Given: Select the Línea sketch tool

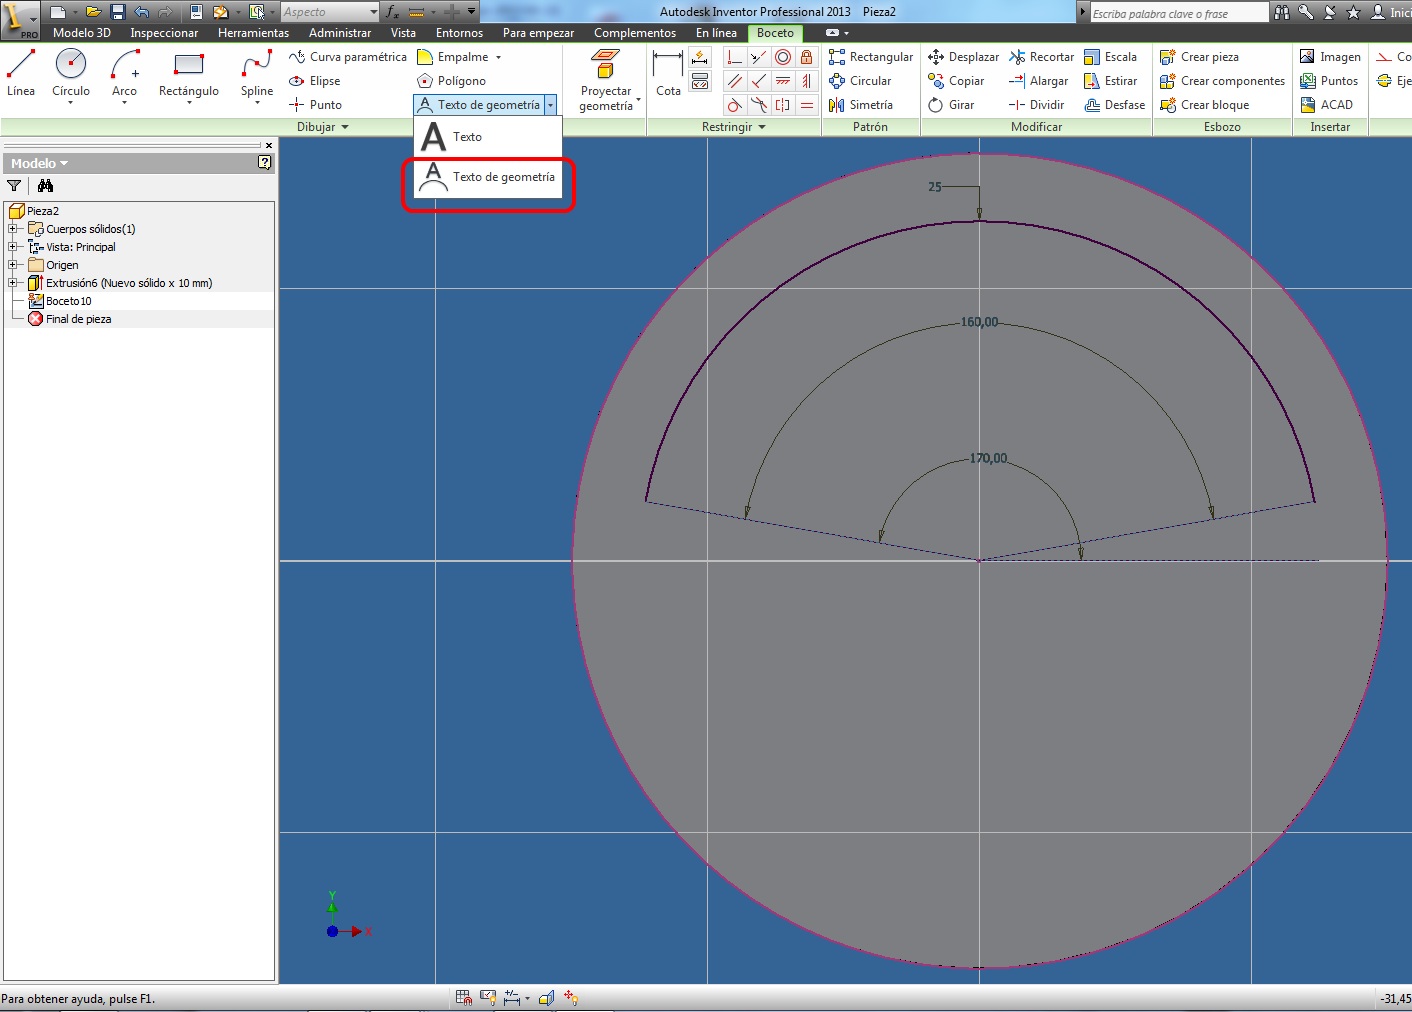Looking at the screenshot, I should pyautogui.click(x=21, y=73).
